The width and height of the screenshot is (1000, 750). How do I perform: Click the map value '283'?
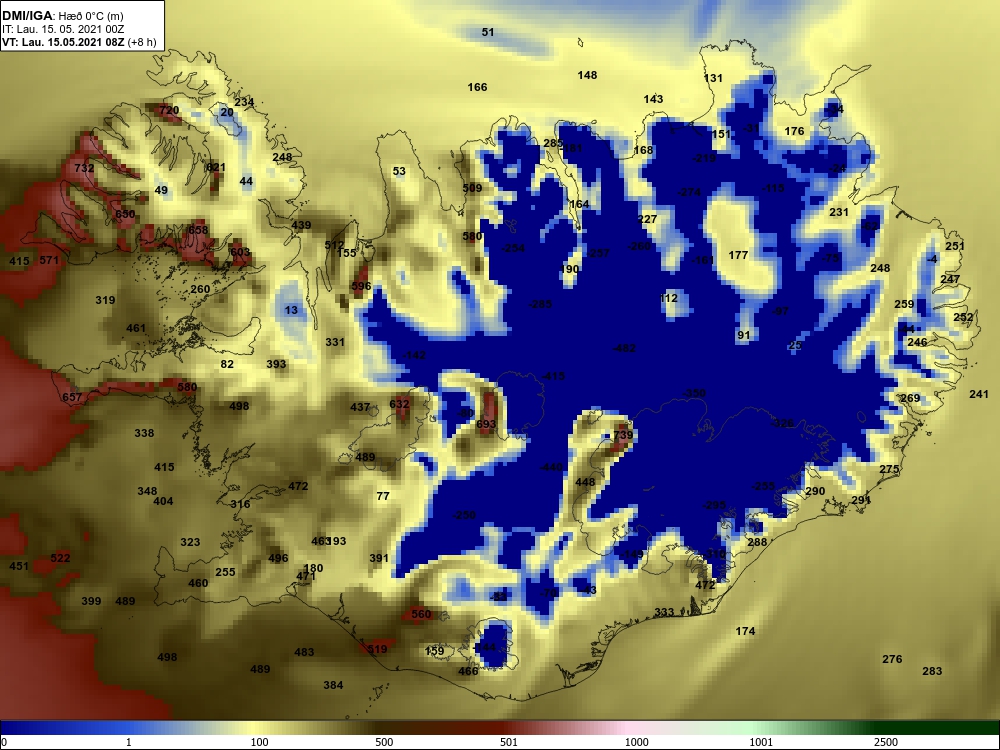point(932,671)
